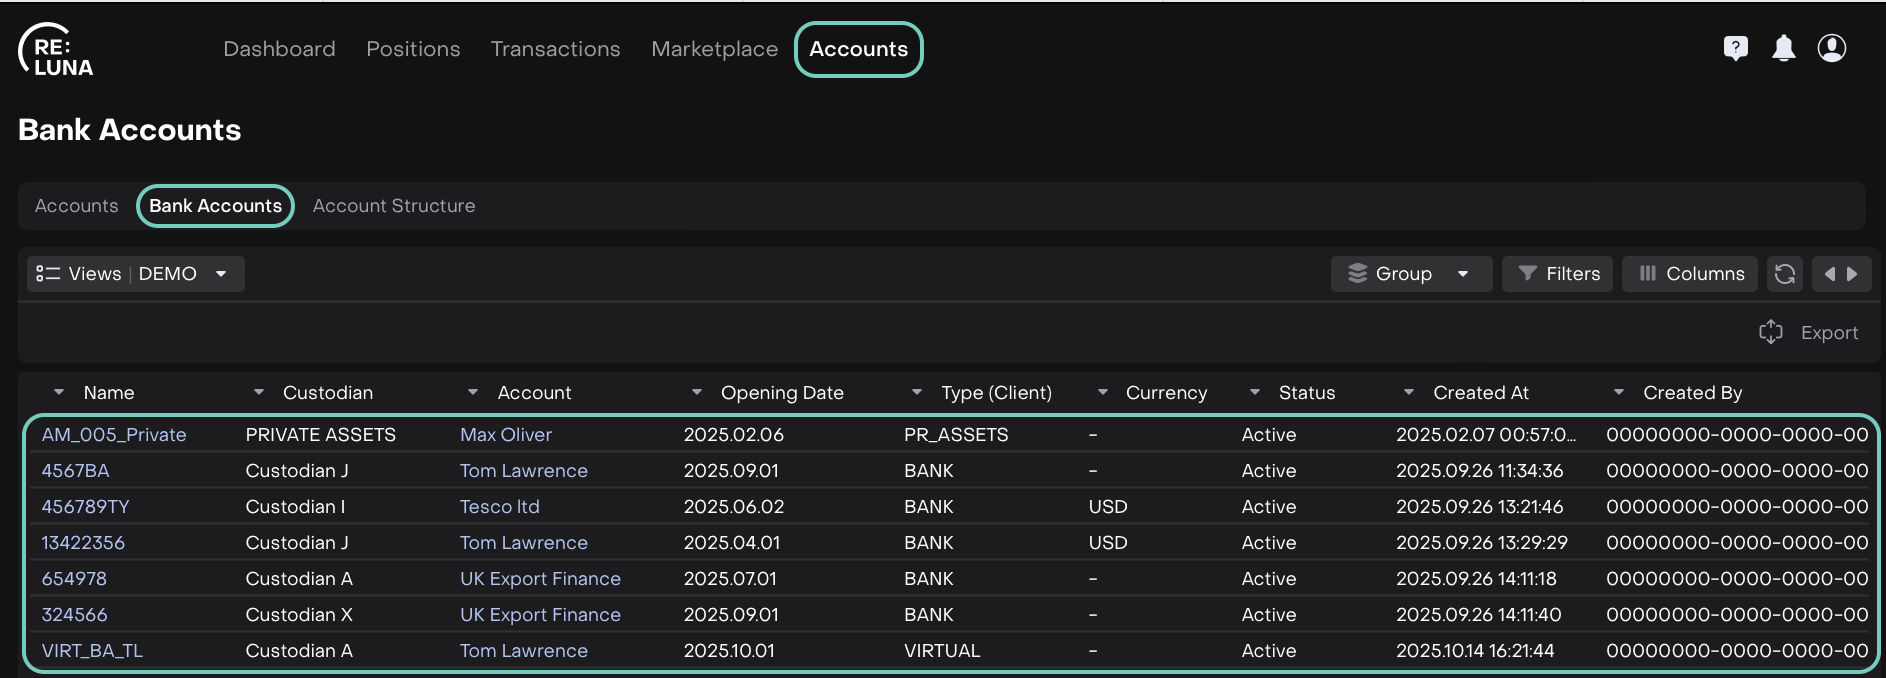Go to the Transactions menu

(x=555, y=49)
